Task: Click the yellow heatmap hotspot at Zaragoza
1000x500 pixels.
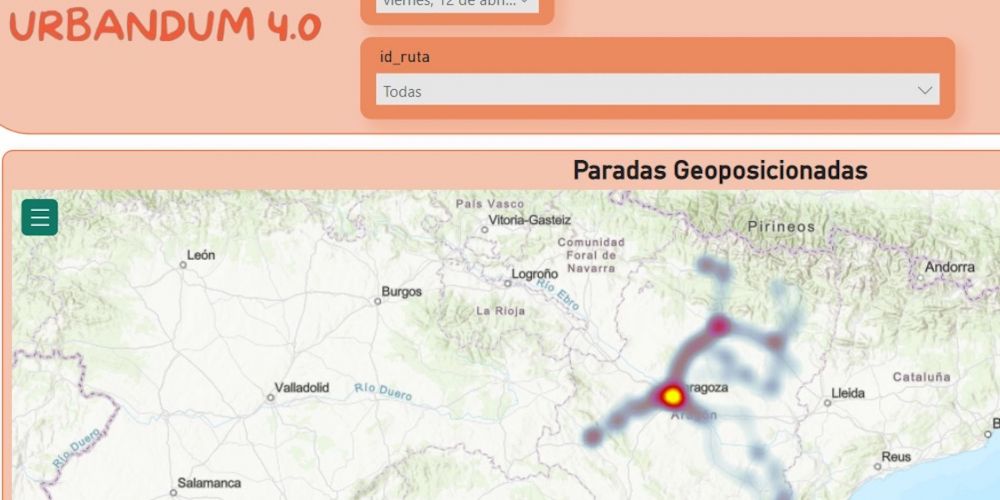Action: coord(673,396)
